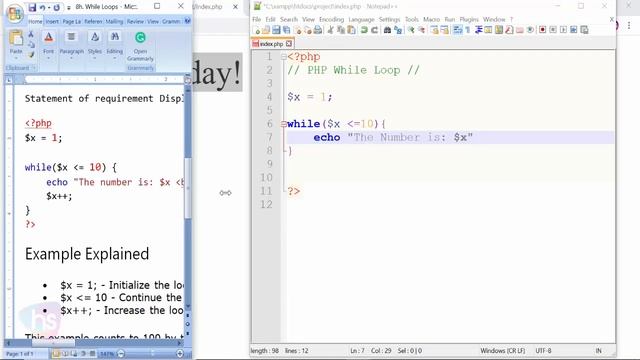
Task: Expand the Font group in Word ribbon
Action: pos(49,46)
